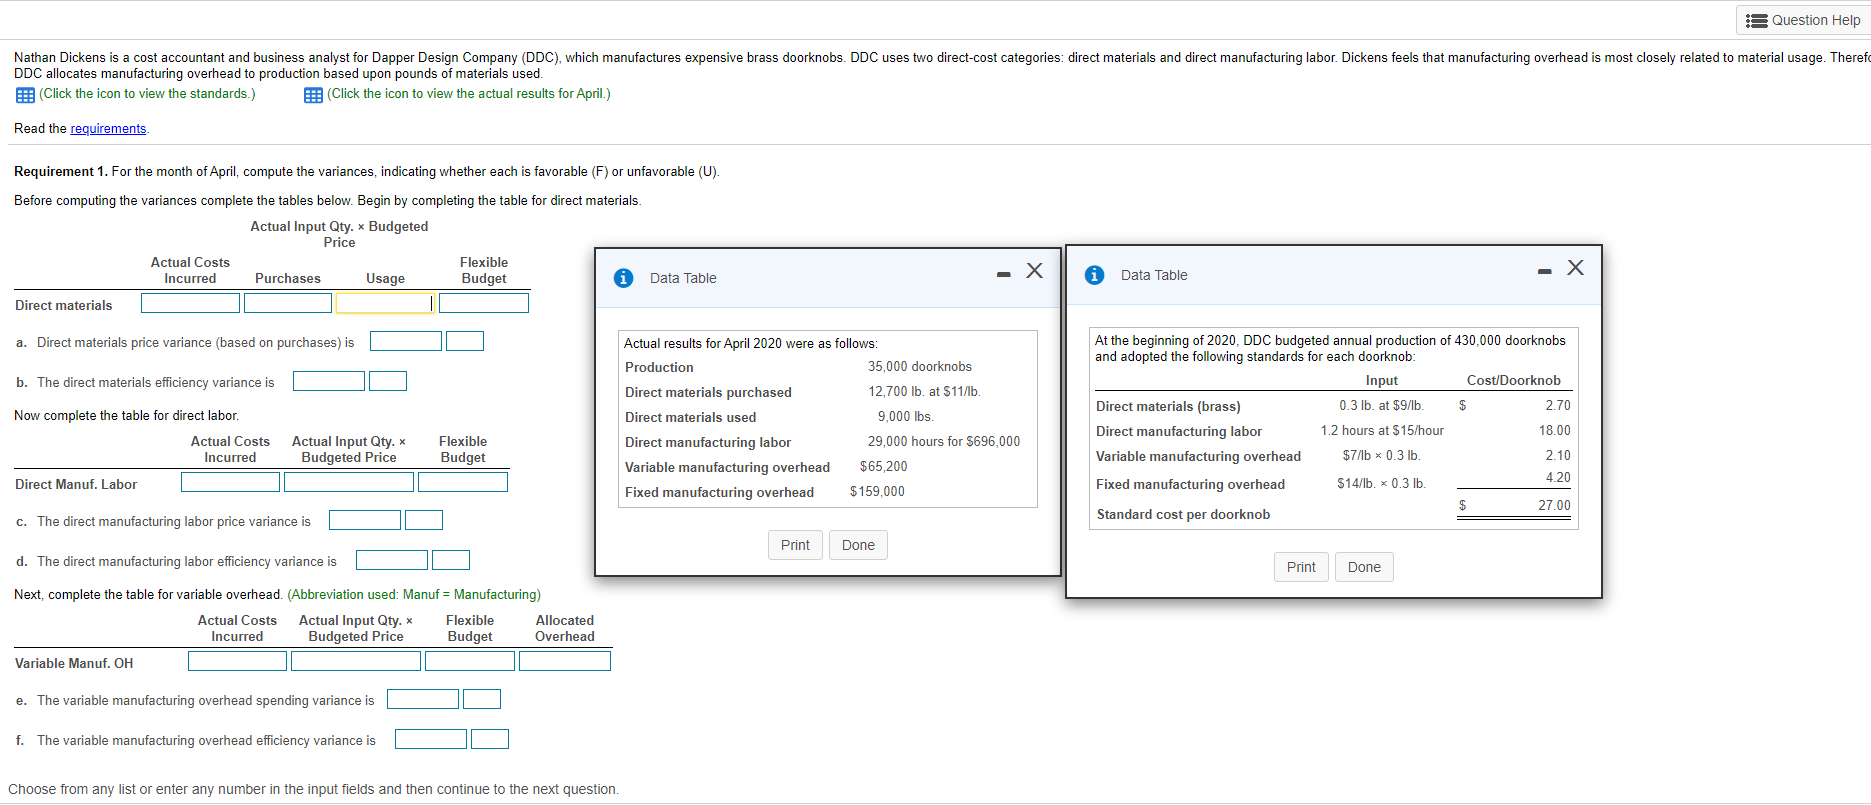Click '0.3 lb. at $9/lb.' standard input

coord(1382,406)
